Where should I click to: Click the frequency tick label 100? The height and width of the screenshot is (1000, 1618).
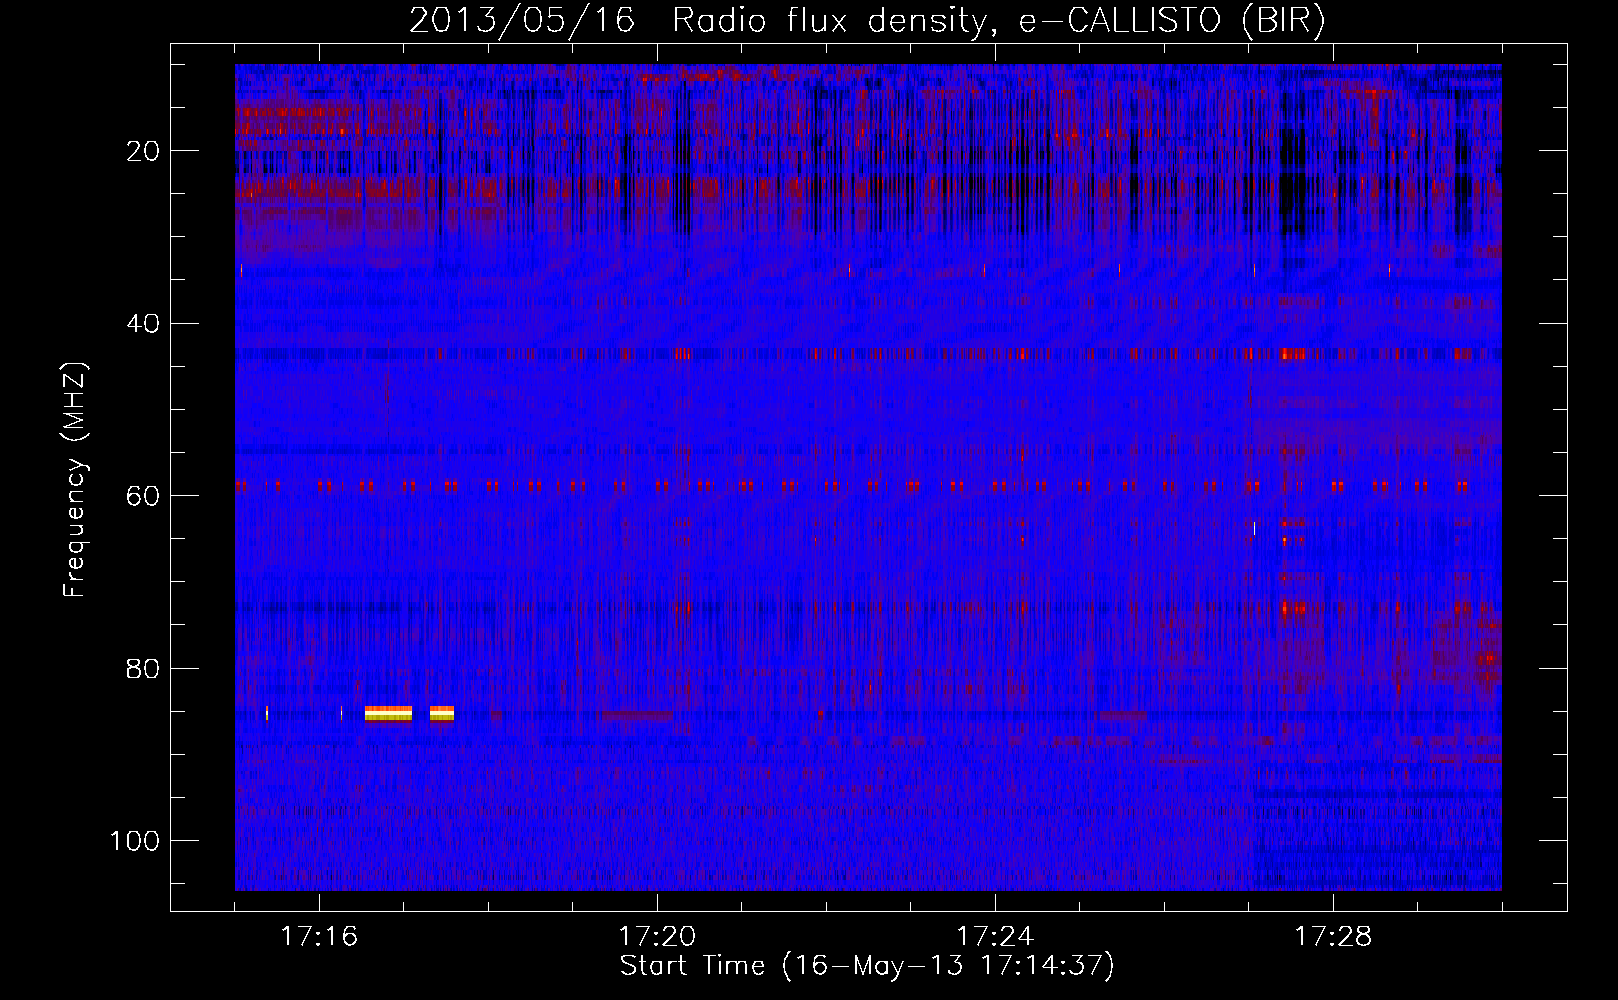coord(135,841)
